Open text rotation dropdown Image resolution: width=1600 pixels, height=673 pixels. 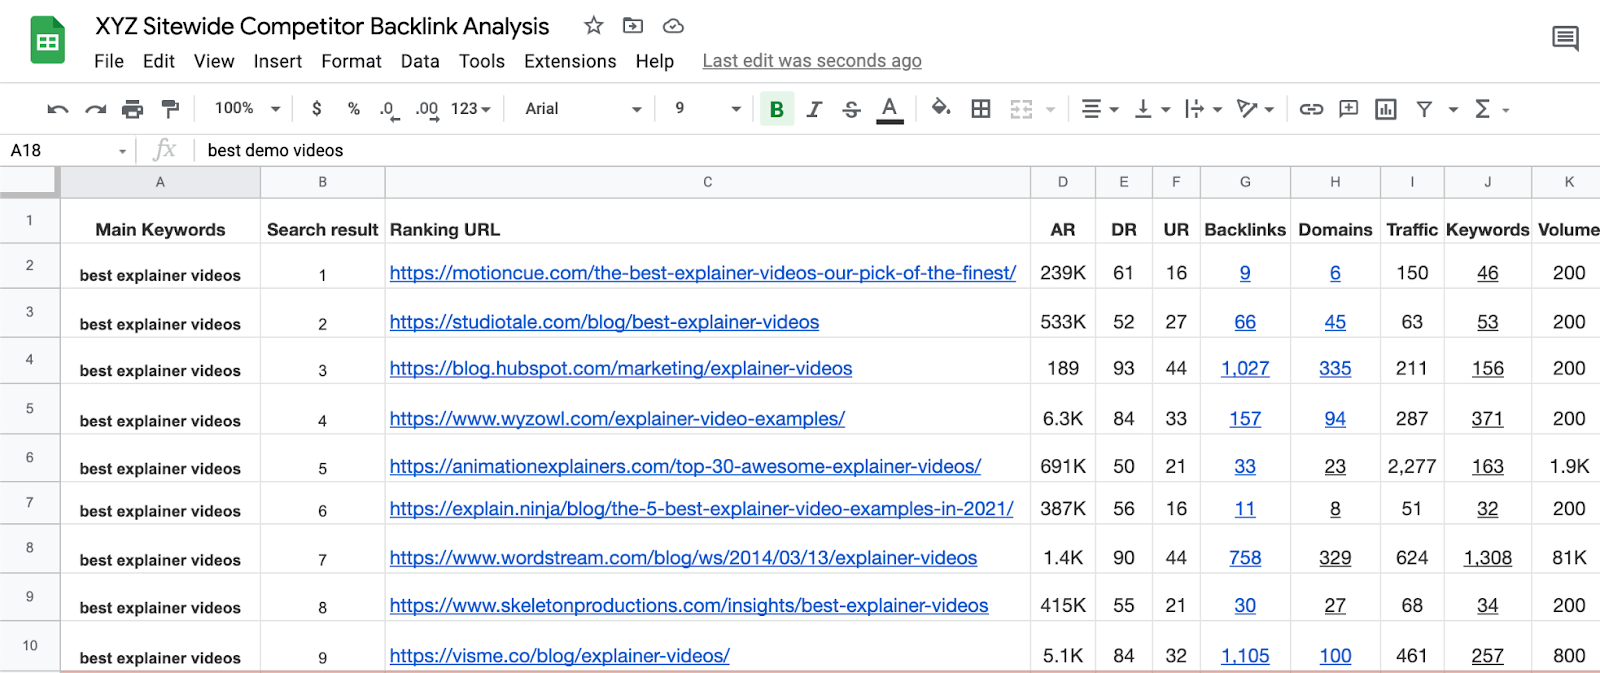point(1255,109)
